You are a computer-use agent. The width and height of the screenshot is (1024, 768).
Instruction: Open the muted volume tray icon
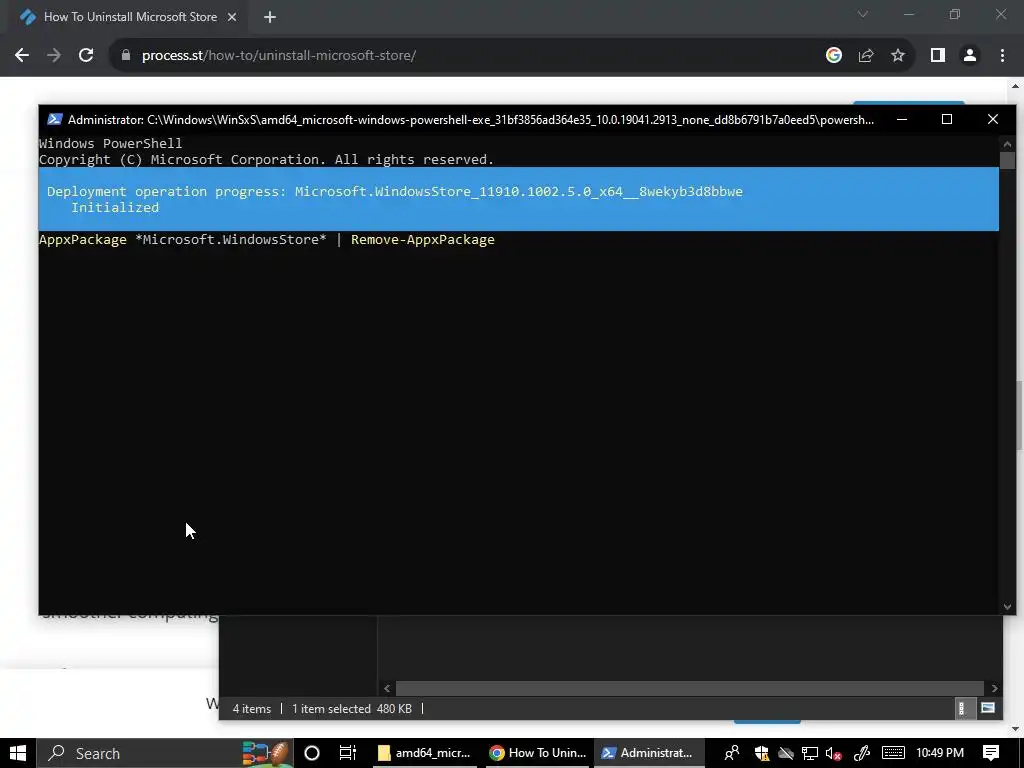click(833, 753)
